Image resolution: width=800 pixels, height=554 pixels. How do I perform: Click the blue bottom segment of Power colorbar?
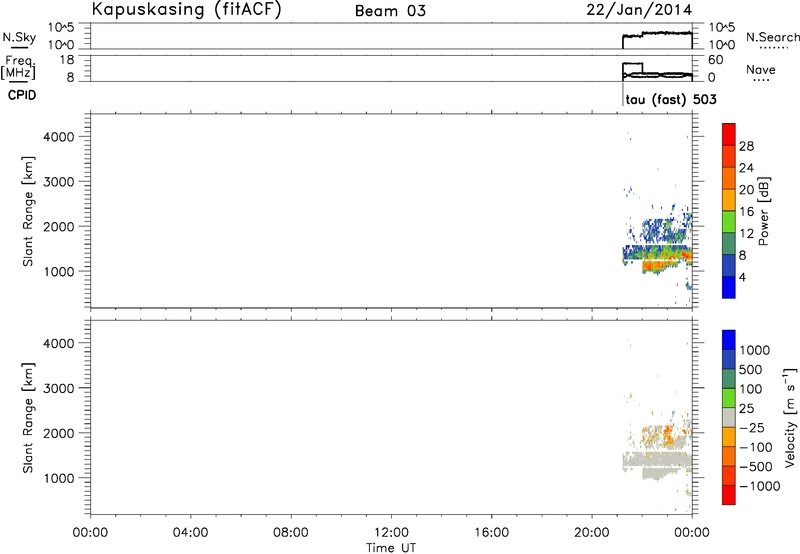pos(729,287)
